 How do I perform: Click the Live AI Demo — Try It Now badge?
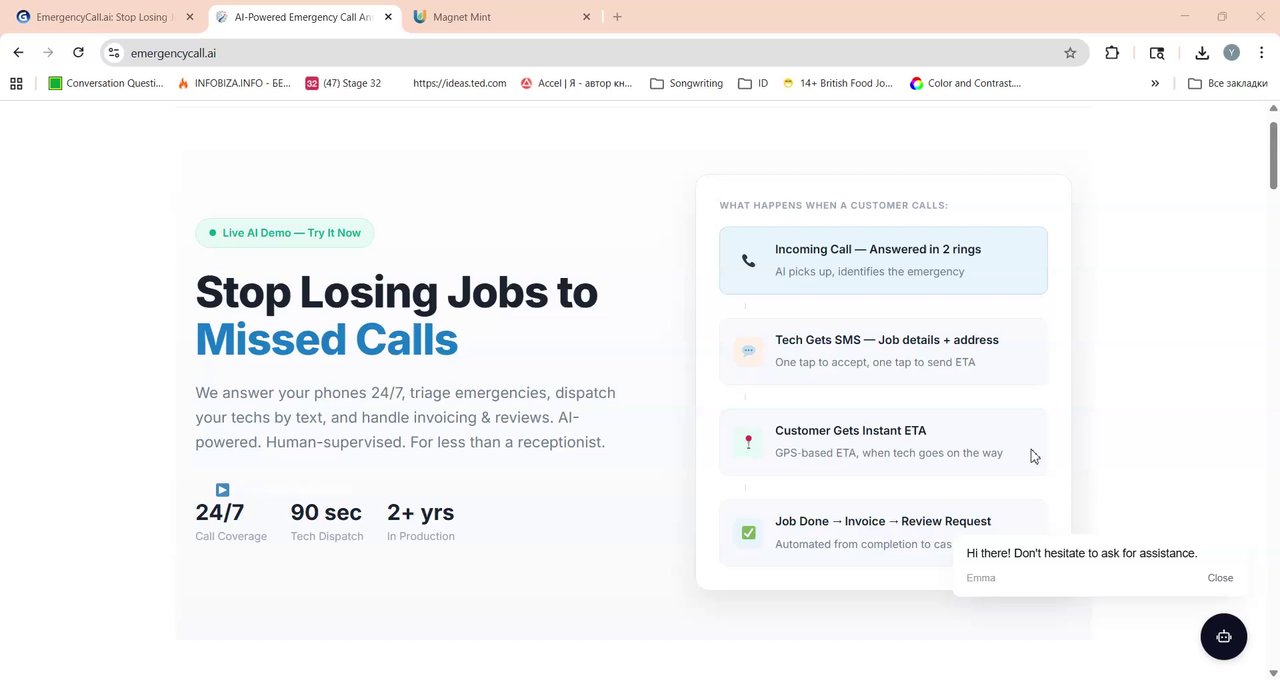pyautogui.click(x=285, y=233)
